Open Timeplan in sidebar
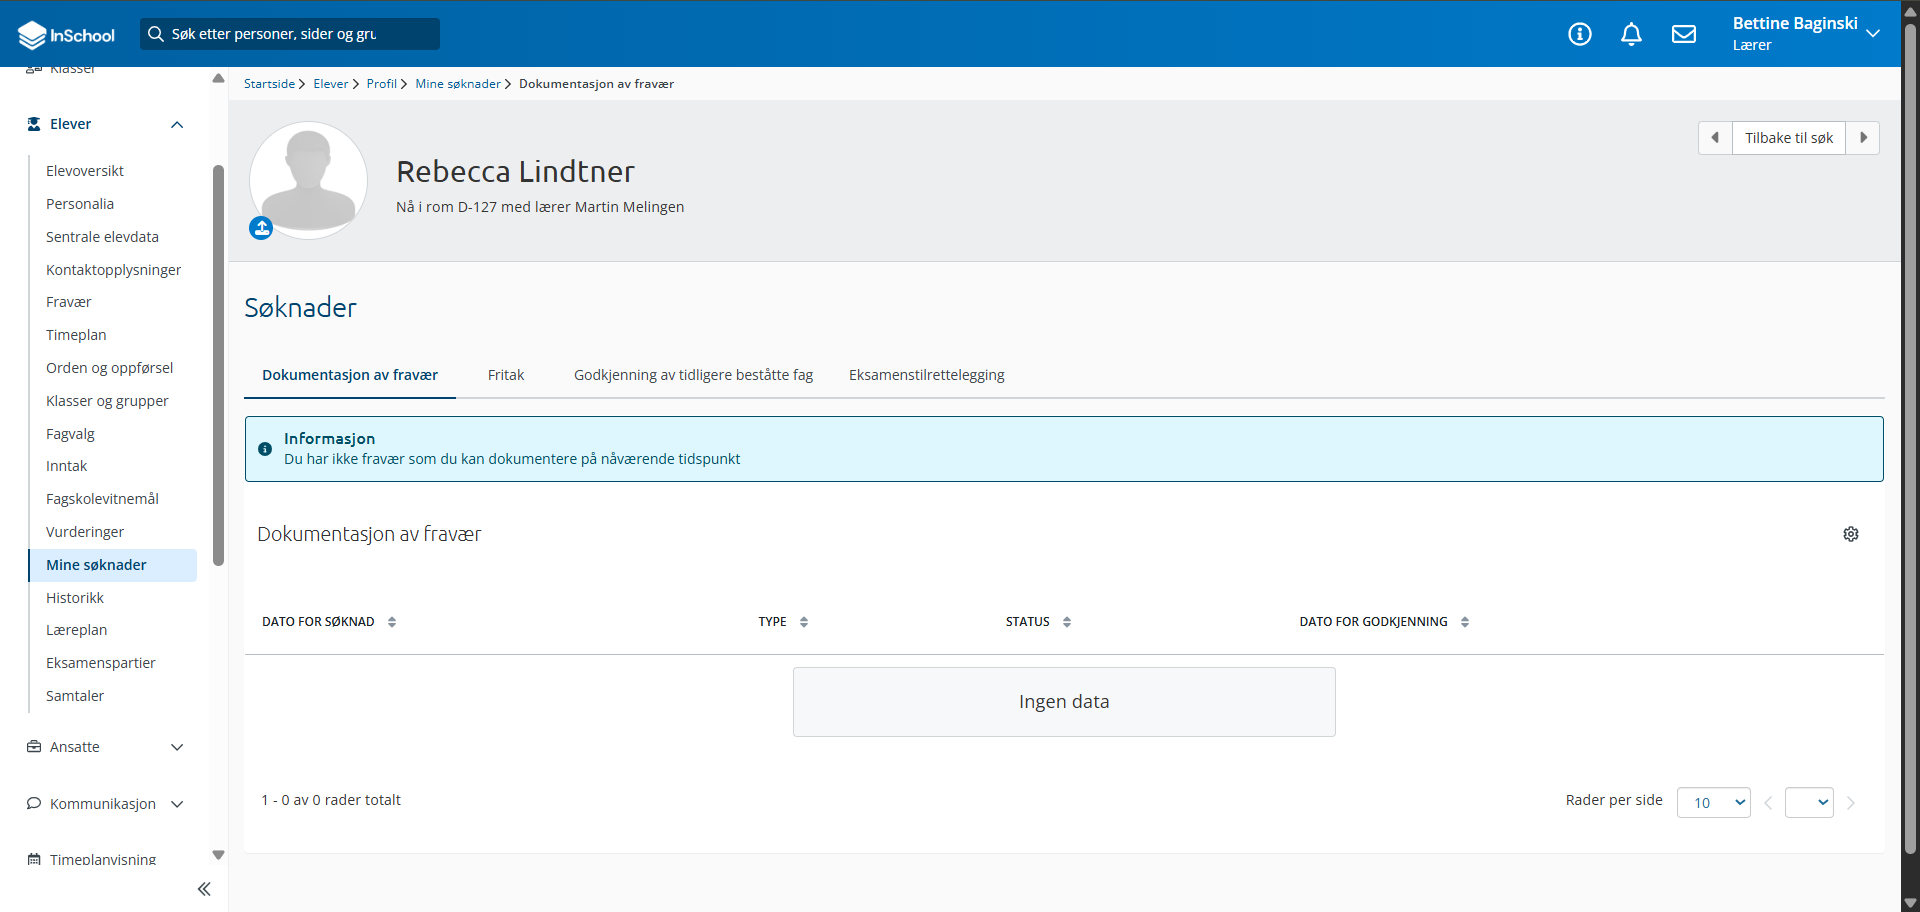 pyautogui.click(x=76, y=335)
